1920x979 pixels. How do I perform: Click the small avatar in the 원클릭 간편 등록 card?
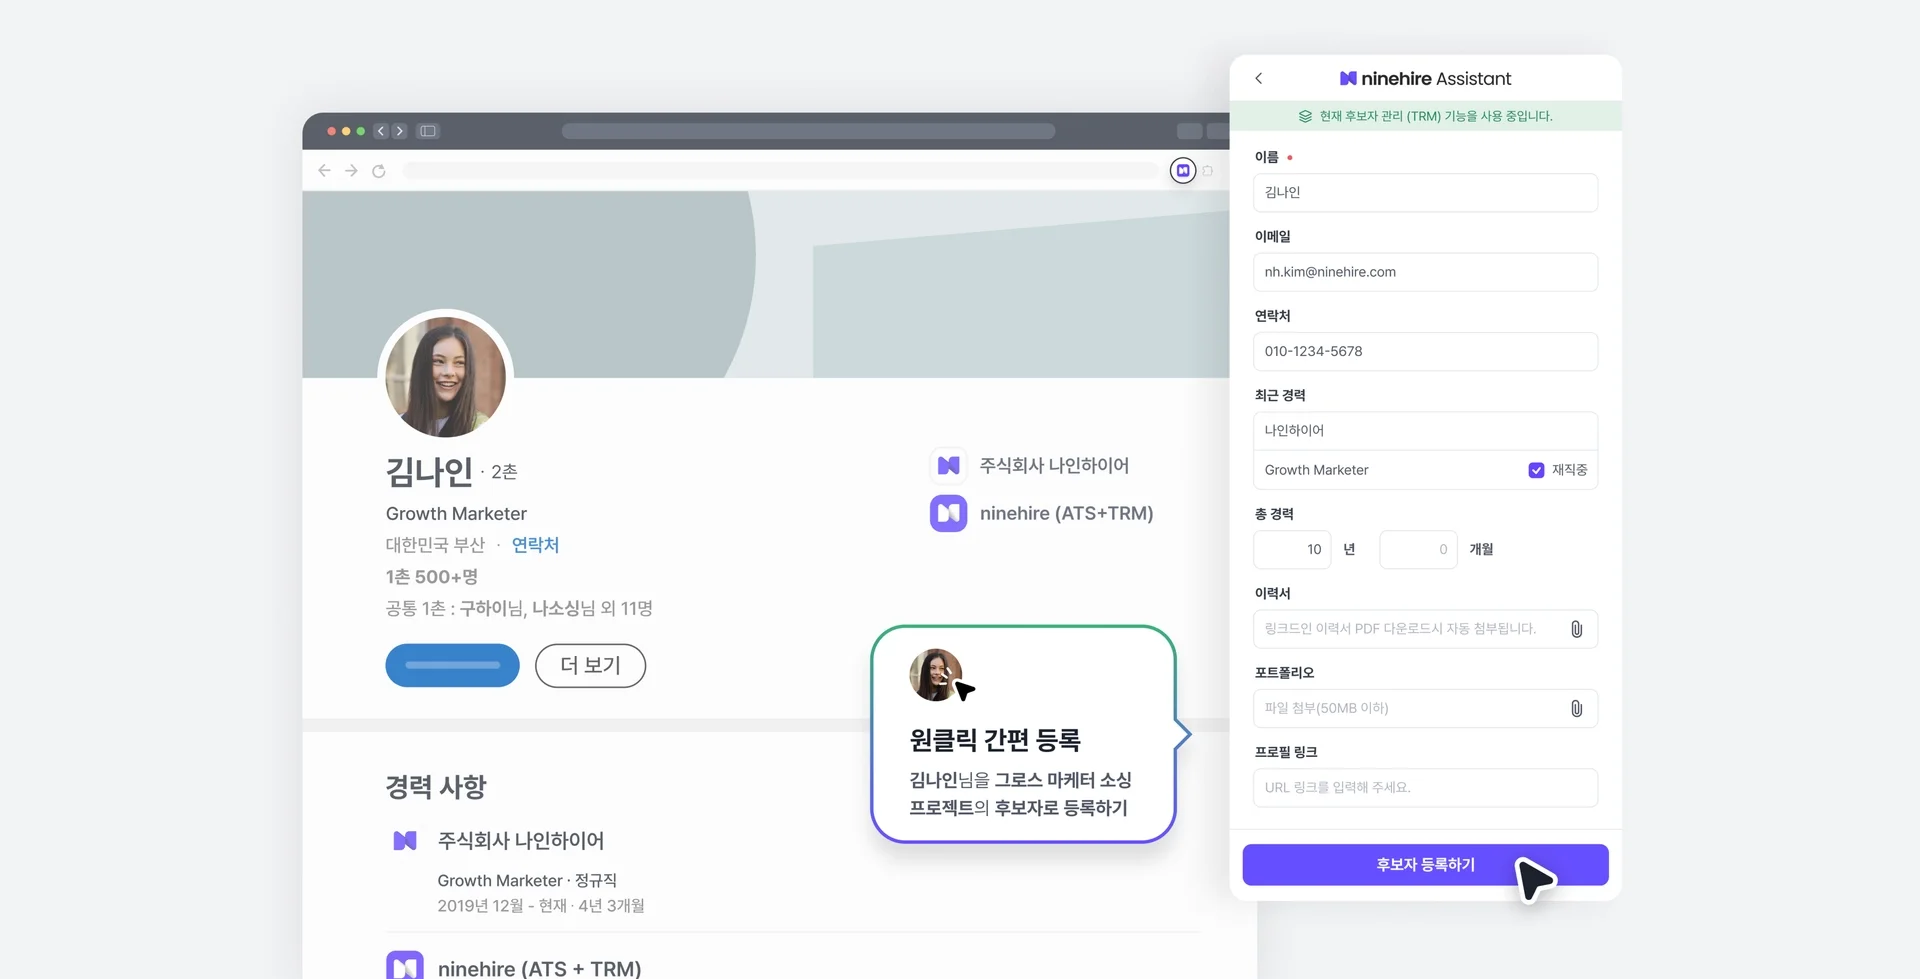pos(935,675)
